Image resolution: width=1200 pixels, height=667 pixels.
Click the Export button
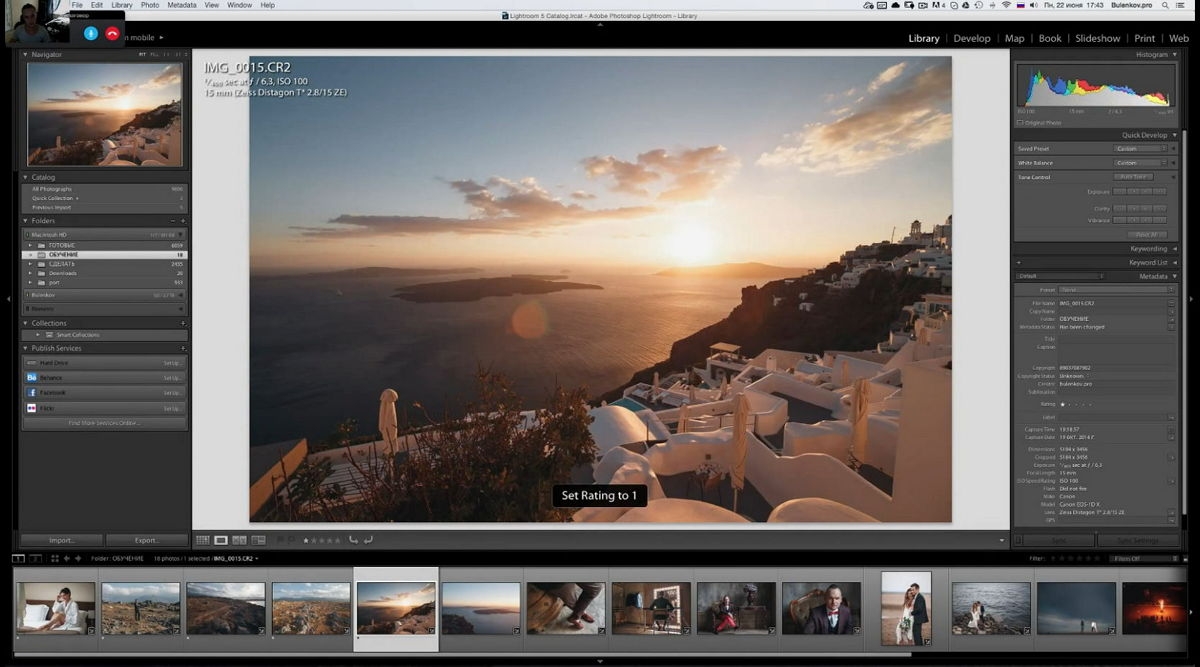point(147,540)
